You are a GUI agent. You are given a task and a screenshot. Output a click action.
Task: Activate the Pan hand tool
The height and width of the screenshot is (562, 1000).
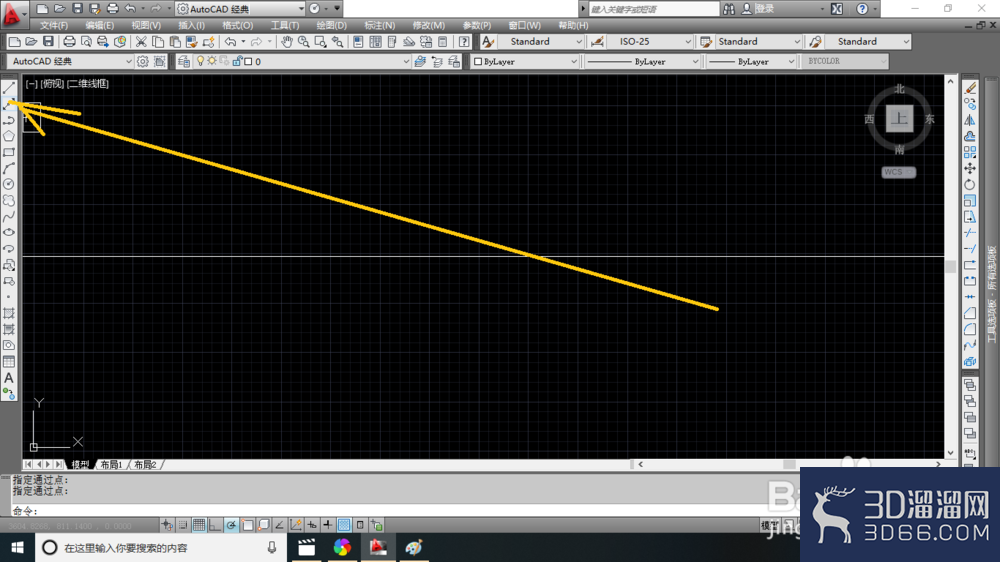click(287, 41)
